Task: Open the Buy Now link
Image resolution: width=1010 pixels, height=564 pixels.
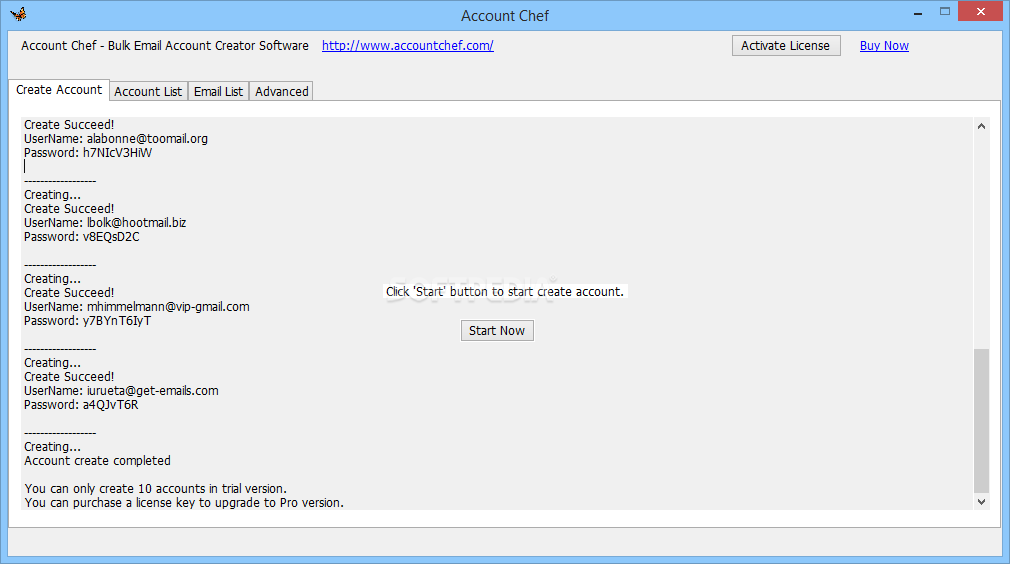Action: tap(884, 46)
